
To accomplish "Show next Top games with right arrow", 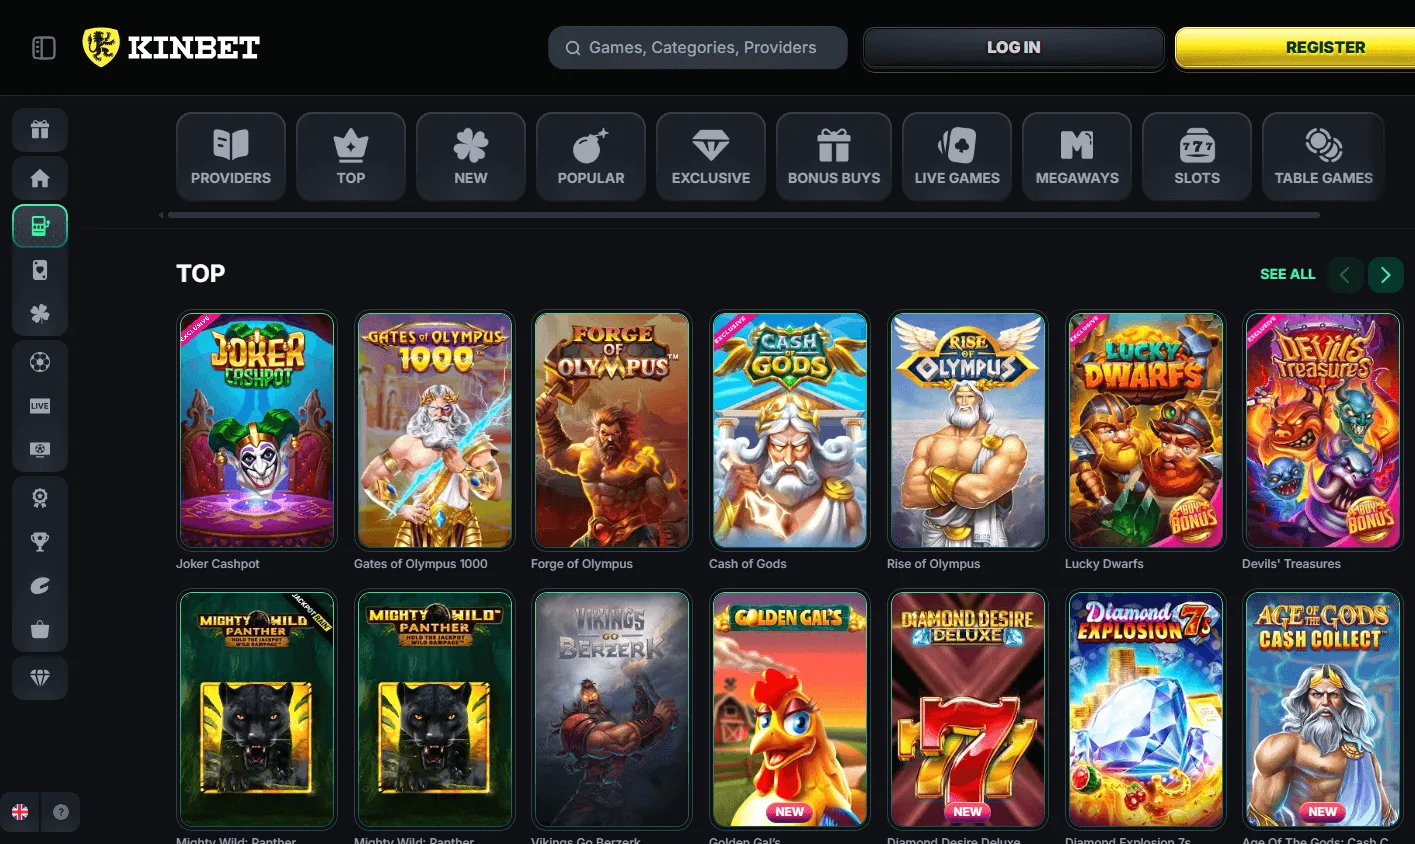I will (1386, 275).
